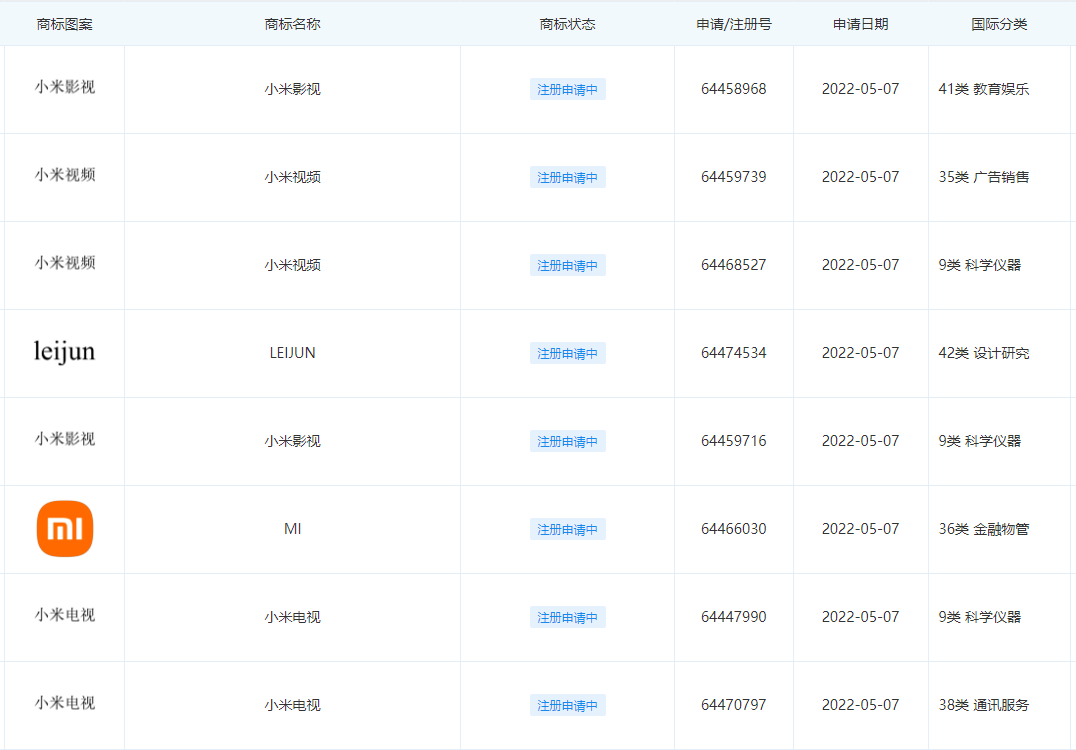Click registration number 64466030

(734, 528)
